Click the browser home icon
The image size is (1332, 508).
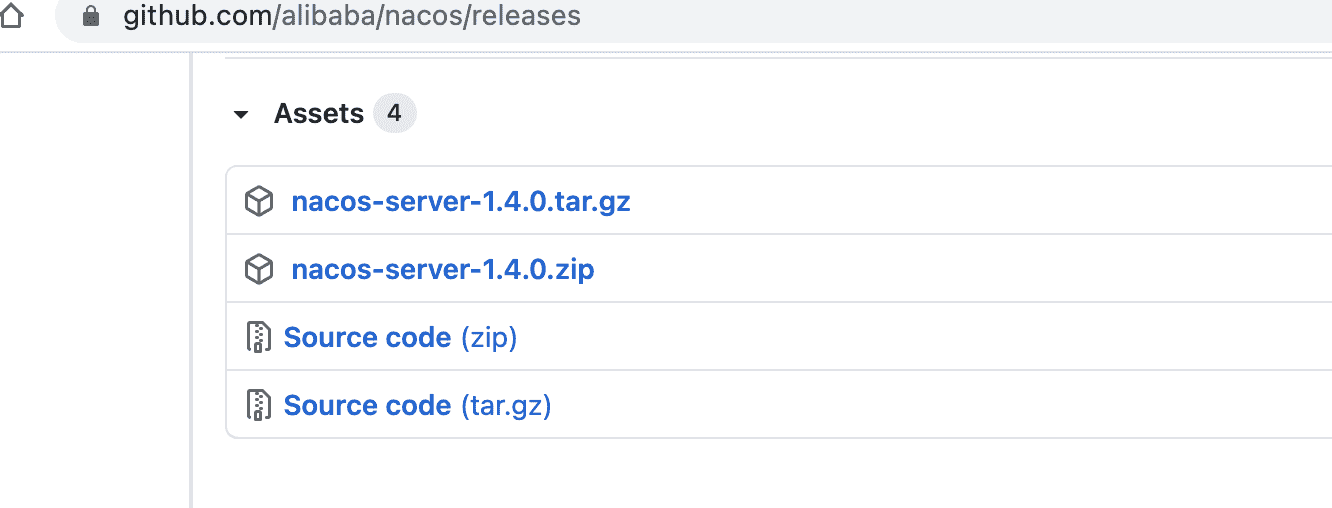point(10,17)
